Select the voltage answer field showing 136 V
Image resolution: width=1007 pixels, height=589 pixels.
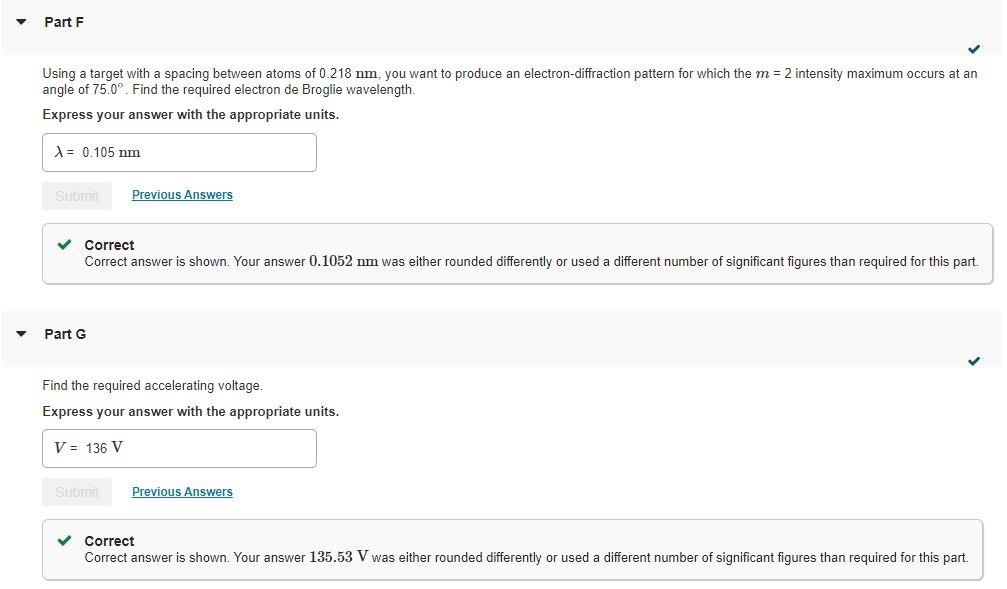tap(179, 448)
